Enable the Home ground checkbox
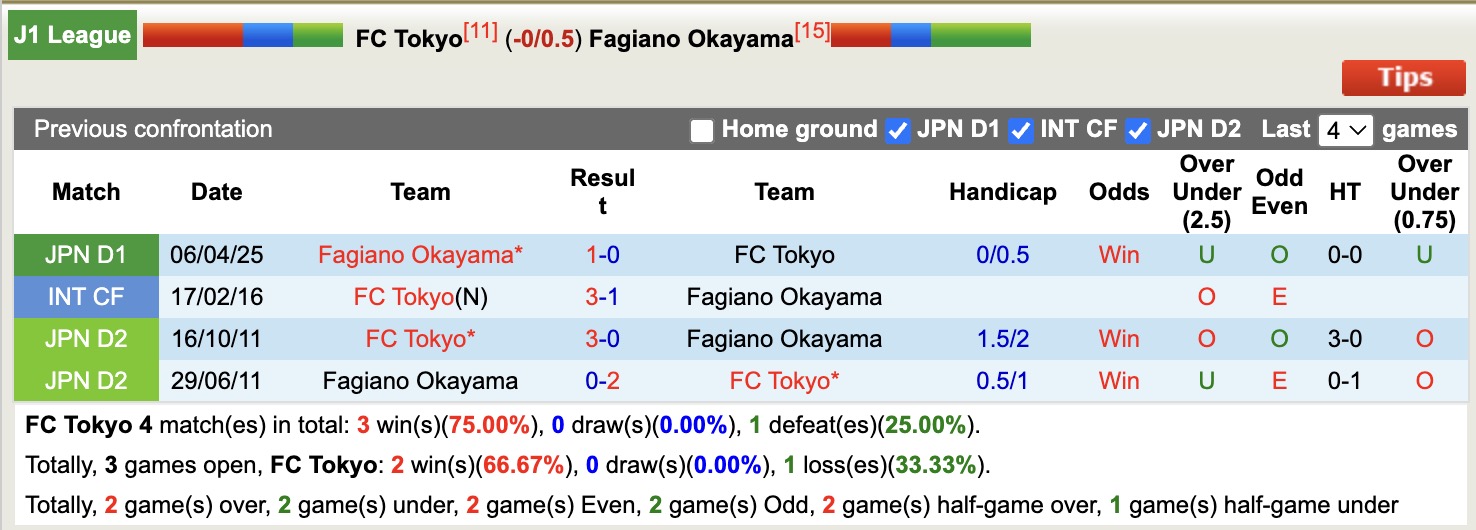Viewport: 1476px width, 530px height. [x=702, y=131]
